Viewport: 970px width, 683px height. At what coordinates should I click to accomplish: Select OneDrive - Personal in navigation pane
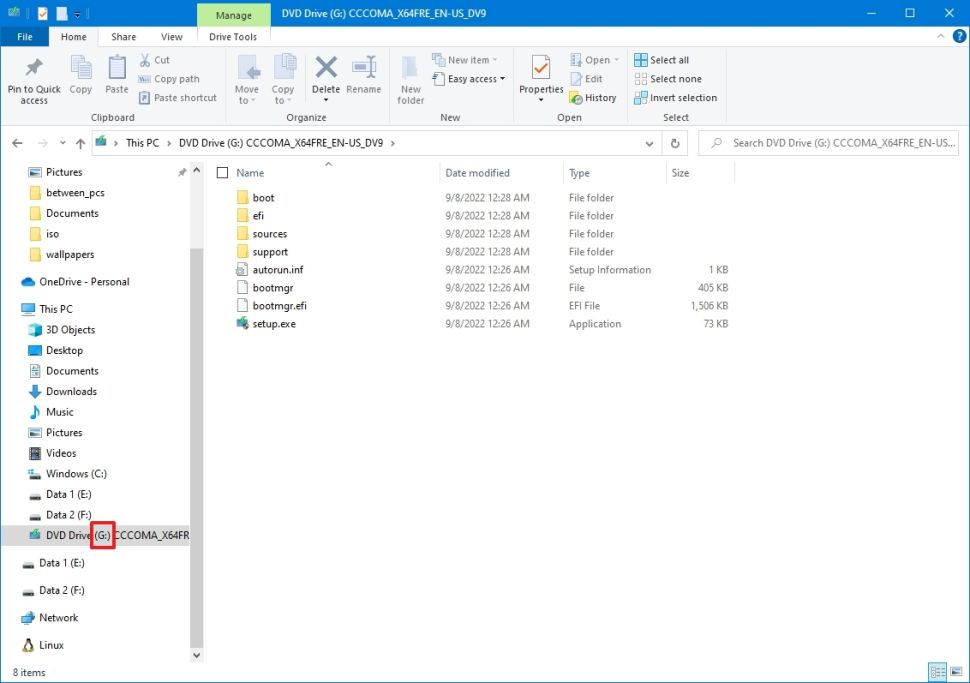[x=75, y=282]
